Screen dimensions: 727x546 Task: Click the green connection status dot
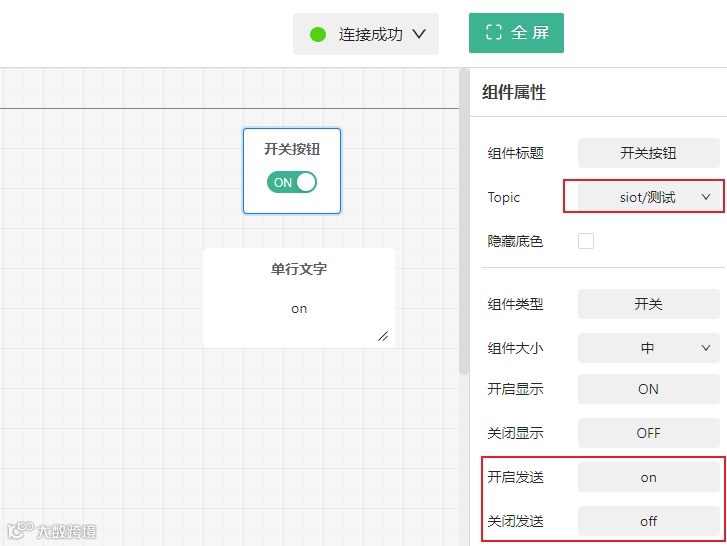pyautogui.click(x=318, y=34)
